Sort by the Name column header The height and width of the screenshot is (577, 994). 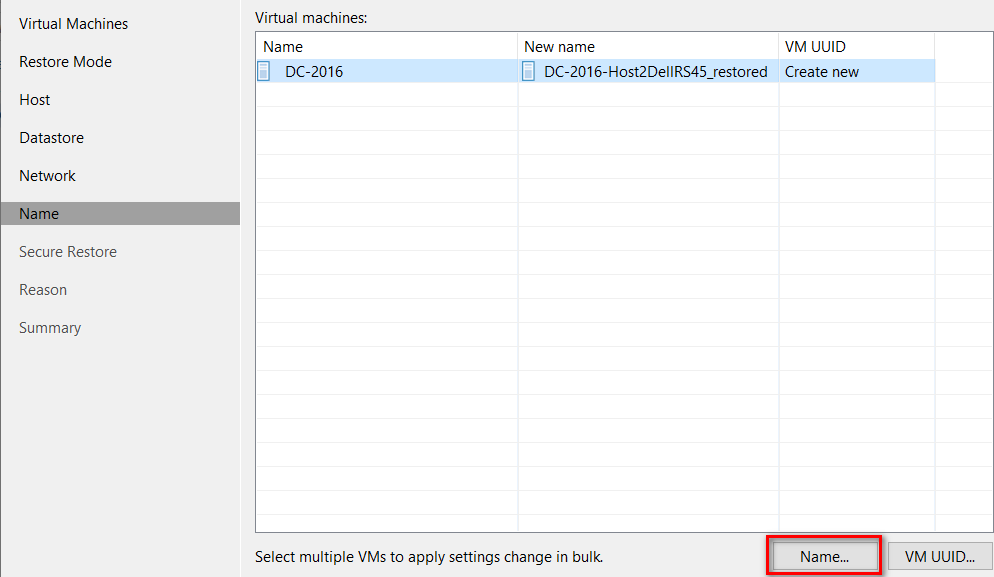pos(387,47)
